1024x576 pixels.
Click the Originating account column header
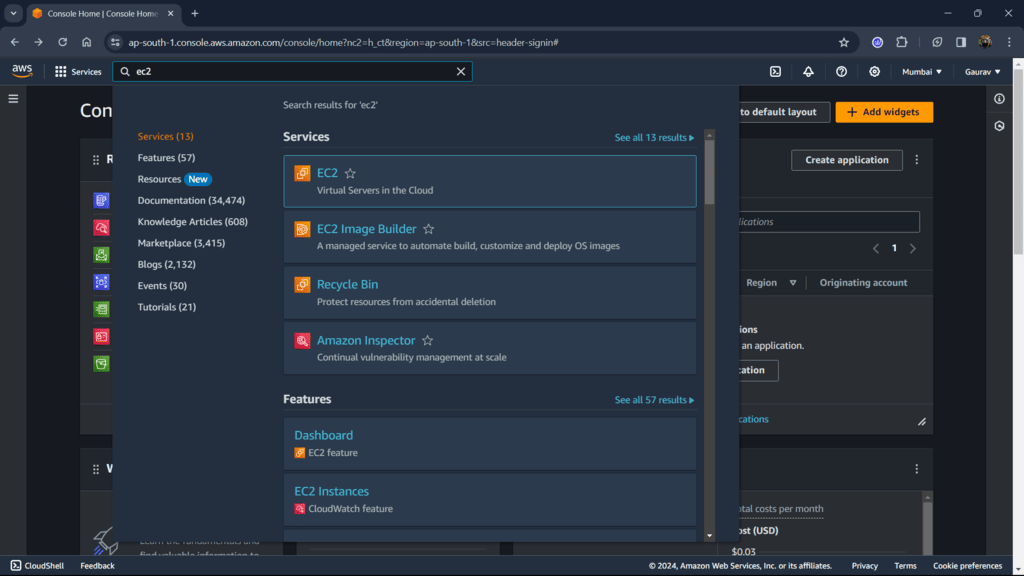[863, 283]
